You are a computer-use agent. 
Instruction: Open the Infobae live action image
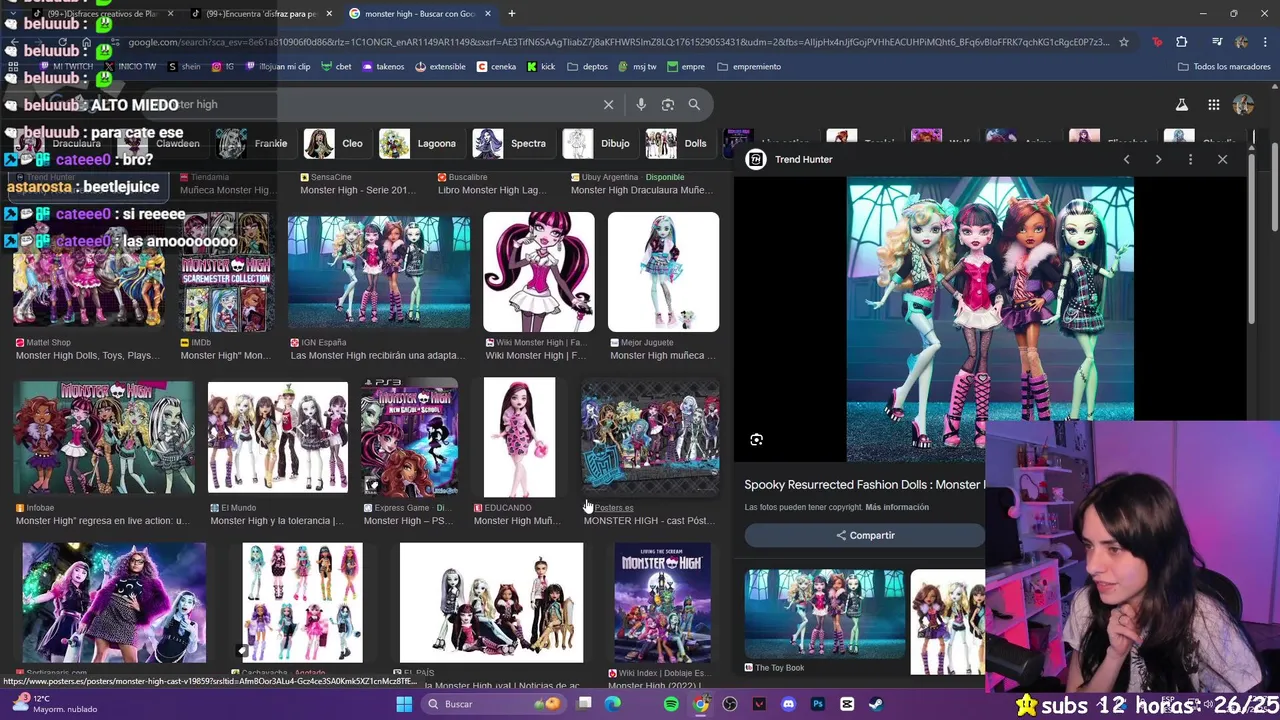tap(104, 437)
